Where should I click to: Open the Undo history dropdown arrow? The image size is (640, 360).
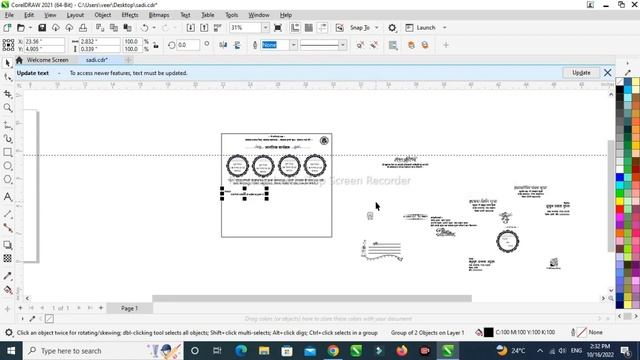(x=154, y=28)
